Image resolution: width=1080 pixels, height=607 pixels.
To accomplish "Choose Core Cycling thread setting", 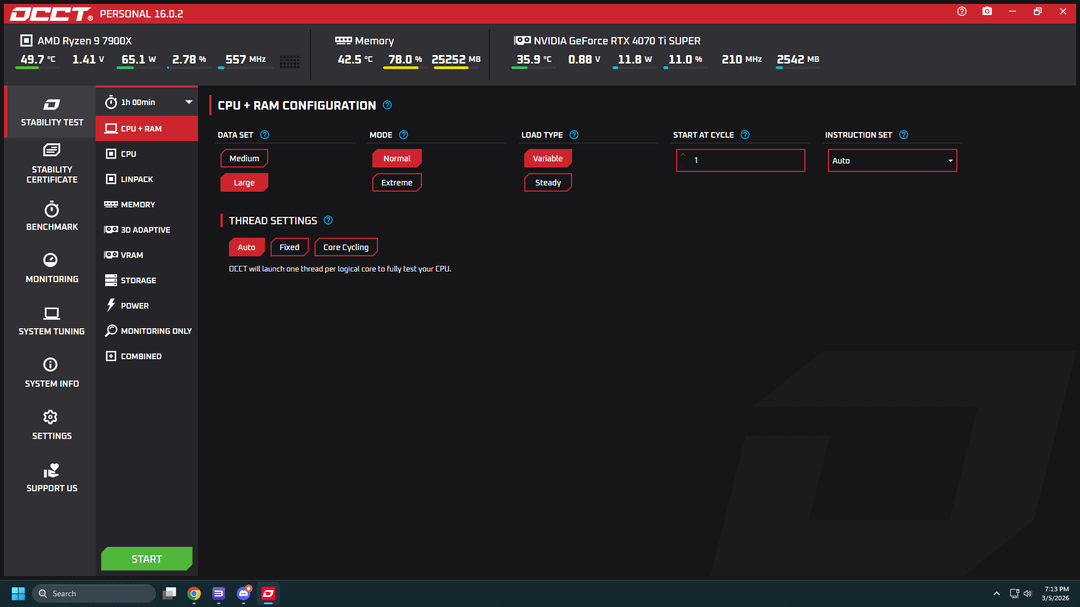I will click(346, 247).
